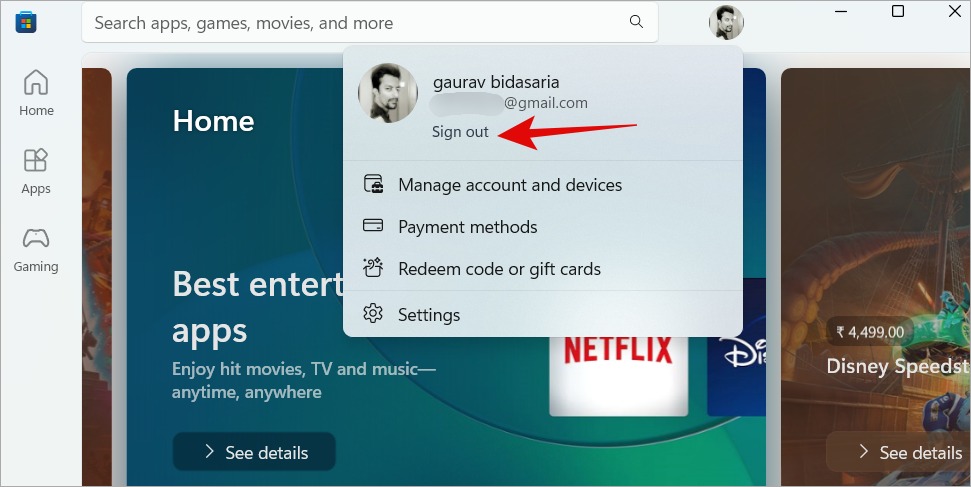Screen dimensions: 971x487
Task: Go to the Apps sidebar section
Action: 36,172
